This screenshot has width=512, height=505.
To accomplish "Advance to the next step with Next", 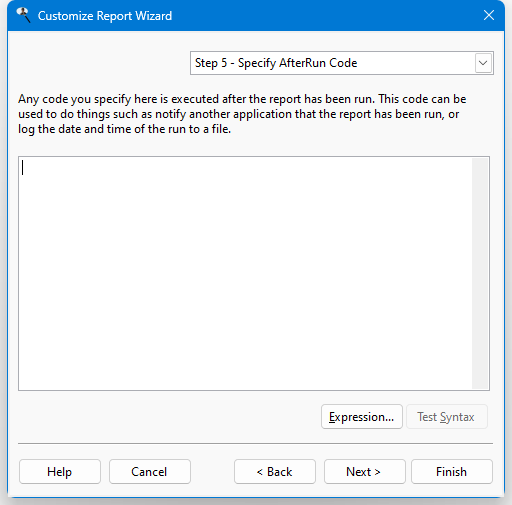I will pos(365,472).
